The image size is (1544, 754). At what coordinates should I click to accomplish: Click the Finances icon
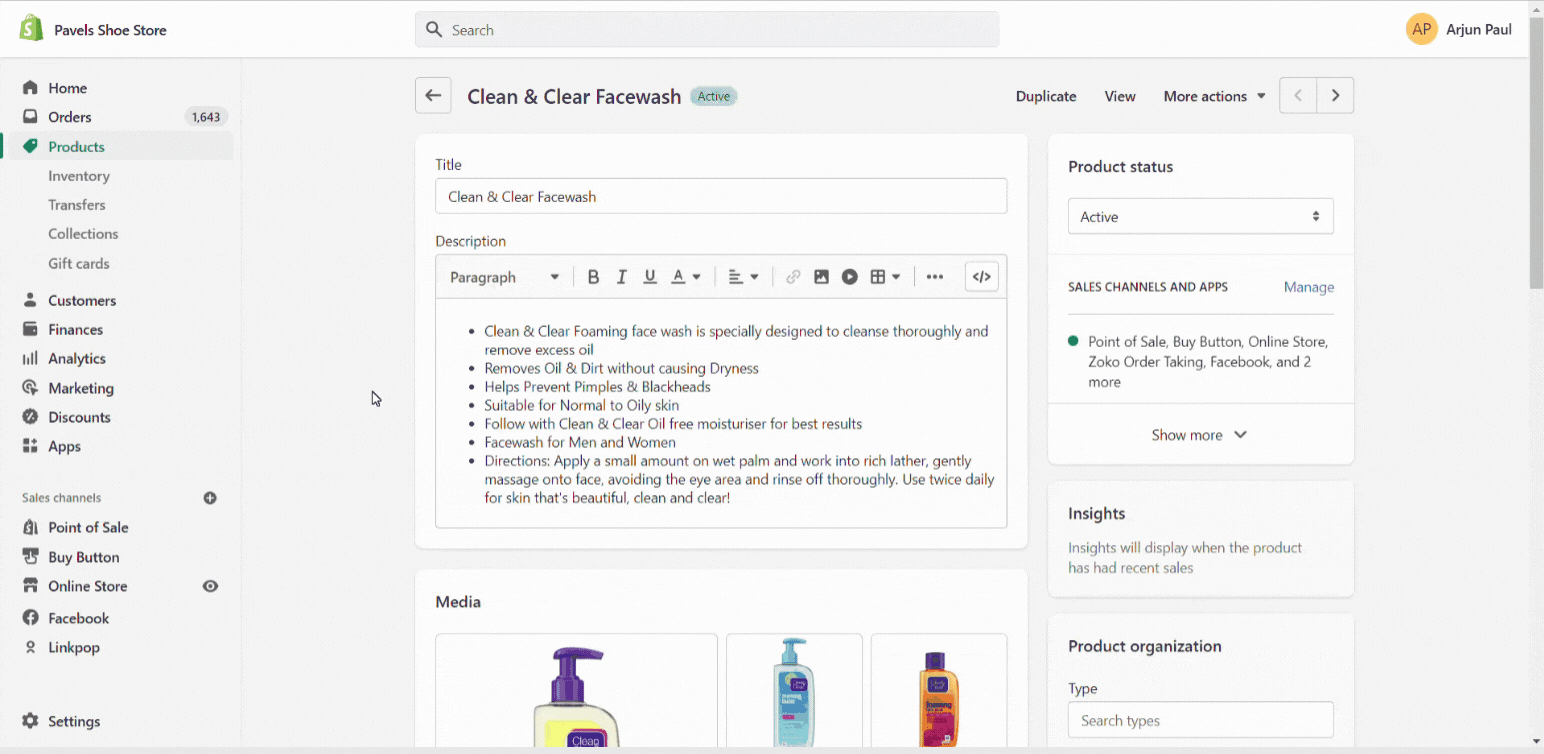(x=30, y=329)
